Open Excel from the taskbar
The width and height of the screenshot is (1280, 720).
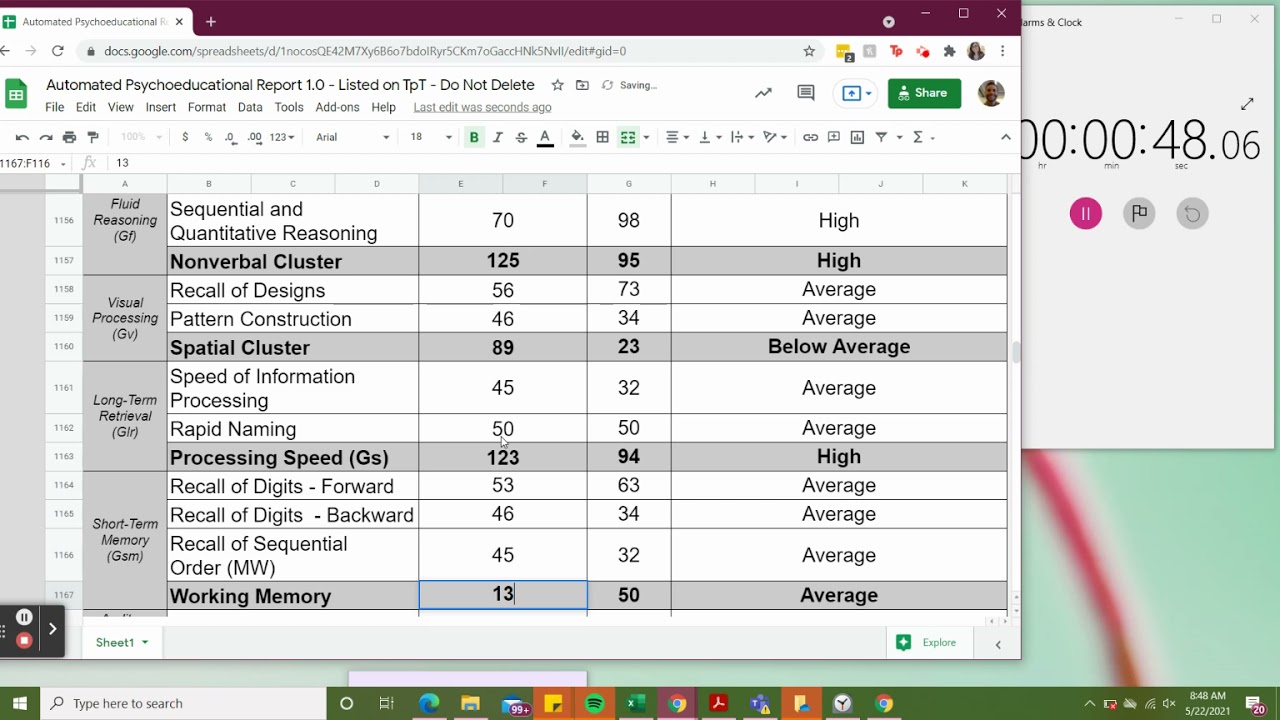click(636, 703)
